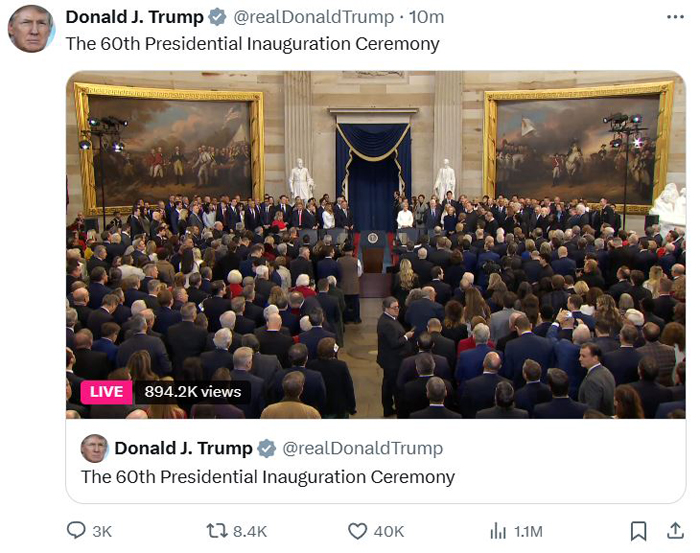This screenshot has width=700, height=553.
Task: Click the reply speech bubble icon
Action: (x=76, y=530)
